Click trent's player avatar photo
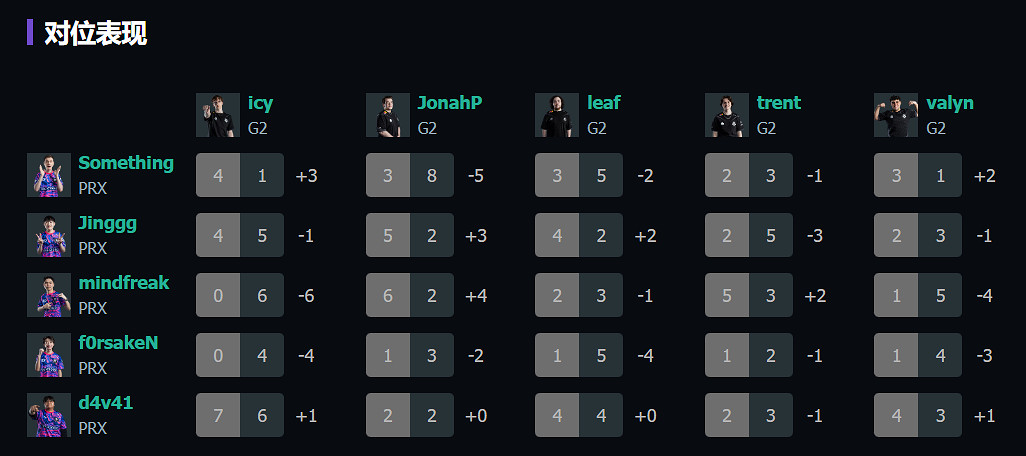 727,115
